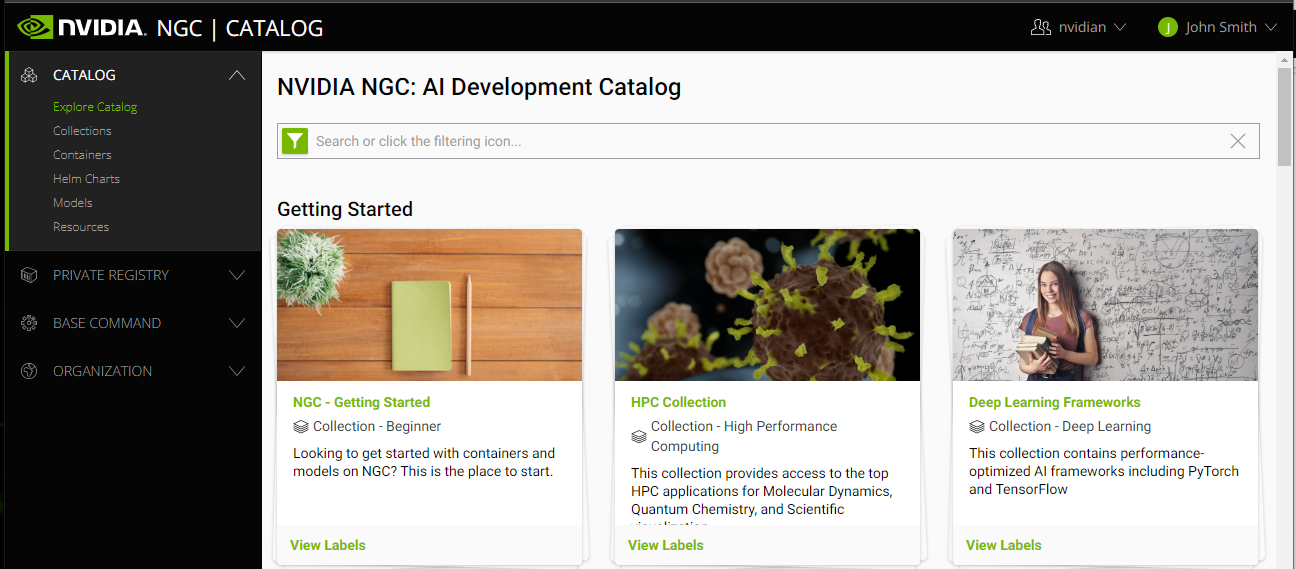1296x569 pixels.
Task: Open Models in sidebar
Action: (x=73, y=203)
